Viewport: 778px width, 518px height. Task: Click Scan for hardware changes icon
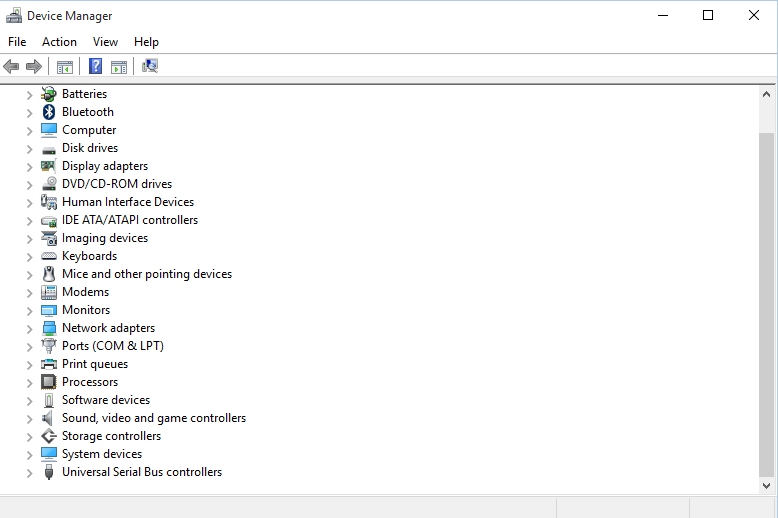tap(150, 66)
